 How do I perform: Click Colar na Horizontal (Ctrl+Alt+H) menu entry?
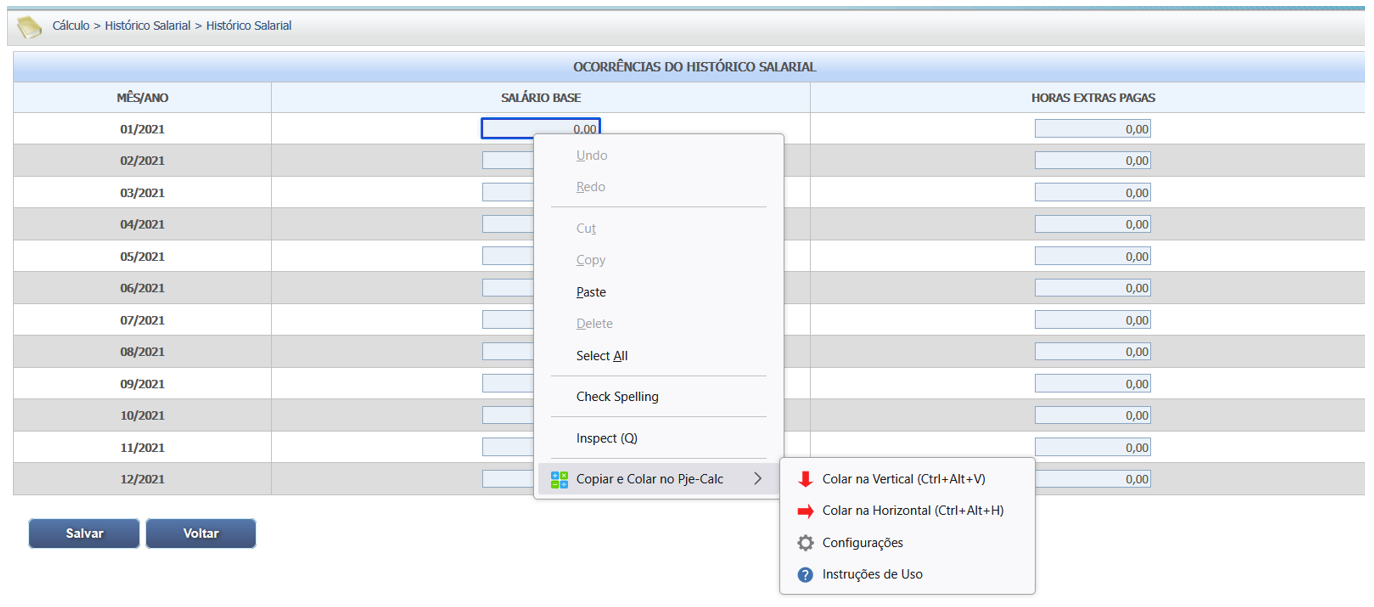912,511
